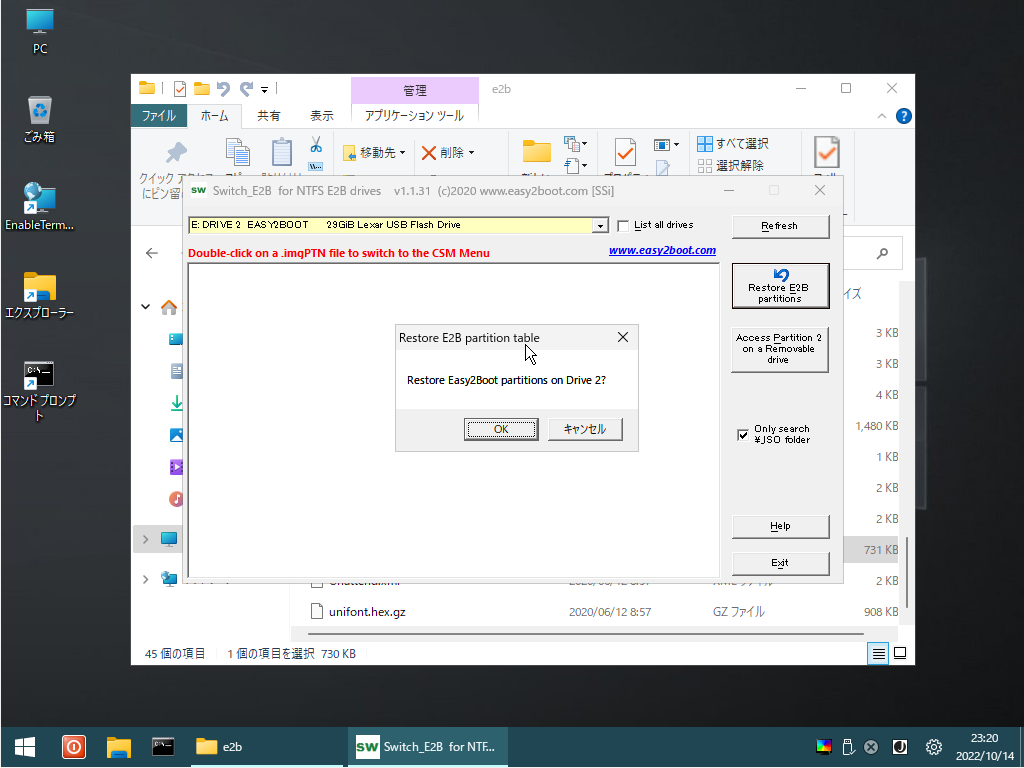1024x768 pixels.
Task: Click the red power icon in taskbar
Action: (x=74, y=746)
